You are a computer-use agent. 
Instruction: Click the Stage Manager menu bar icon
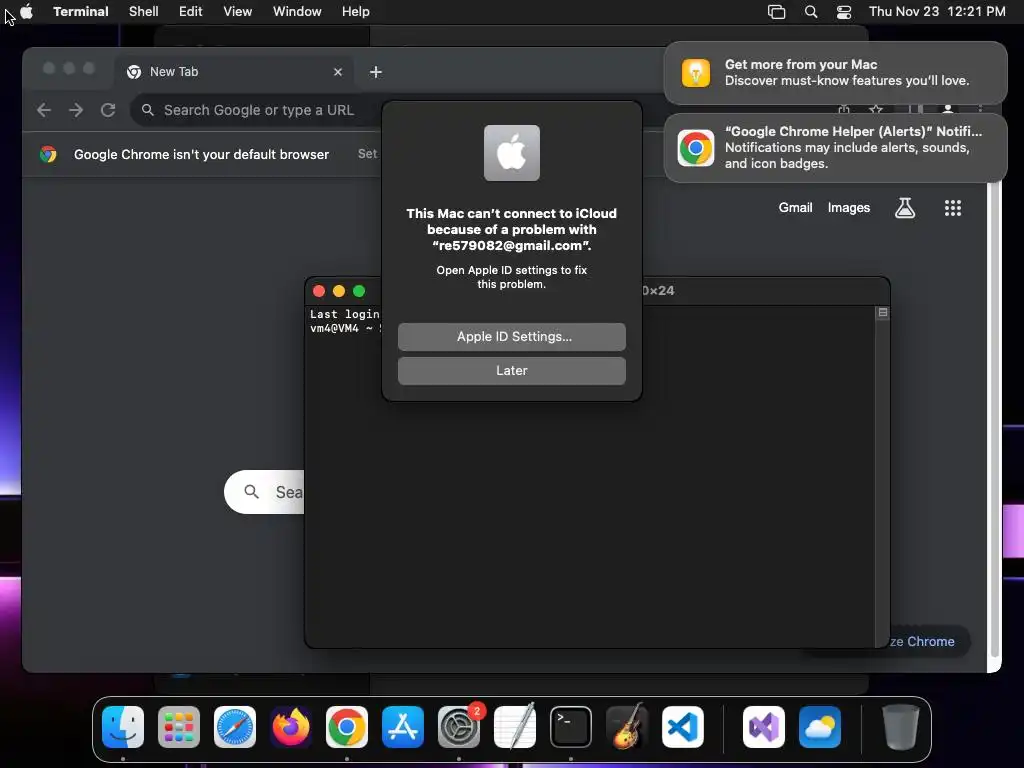click(x=776, y=12)
